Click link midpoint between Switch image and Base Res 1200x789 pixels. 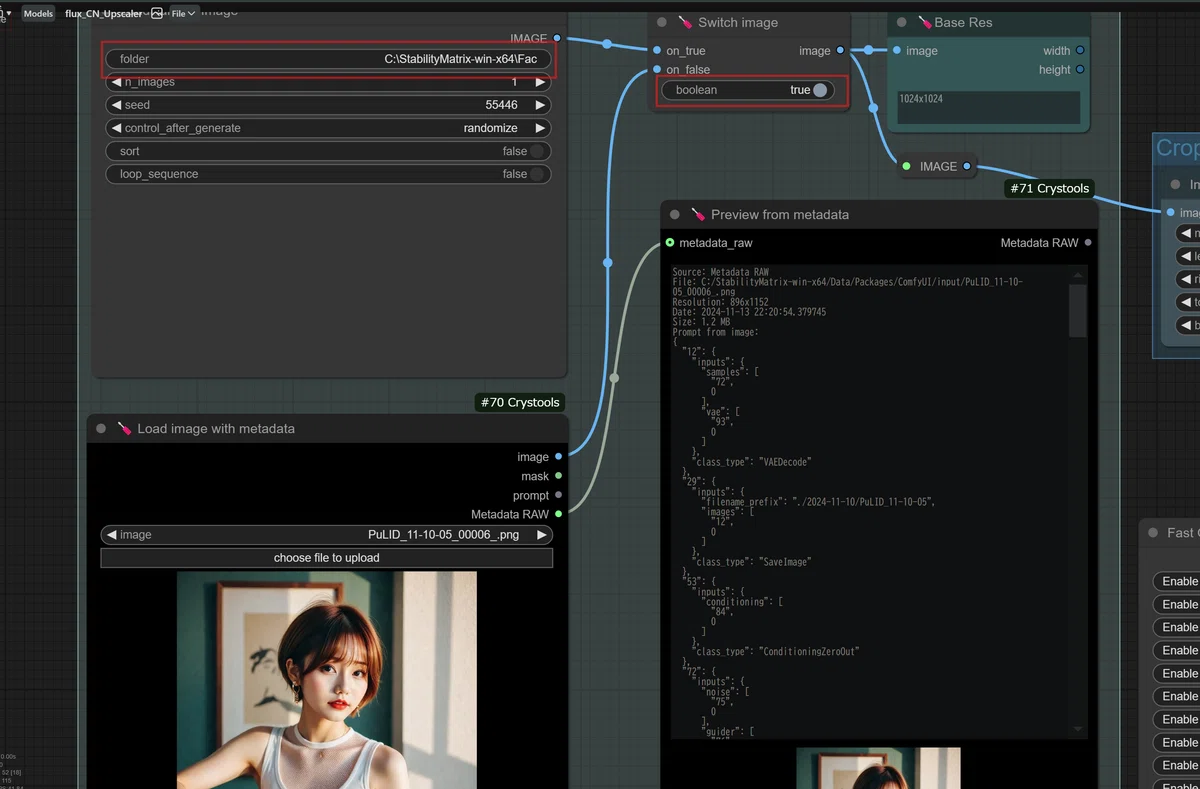tap(868, 50)
